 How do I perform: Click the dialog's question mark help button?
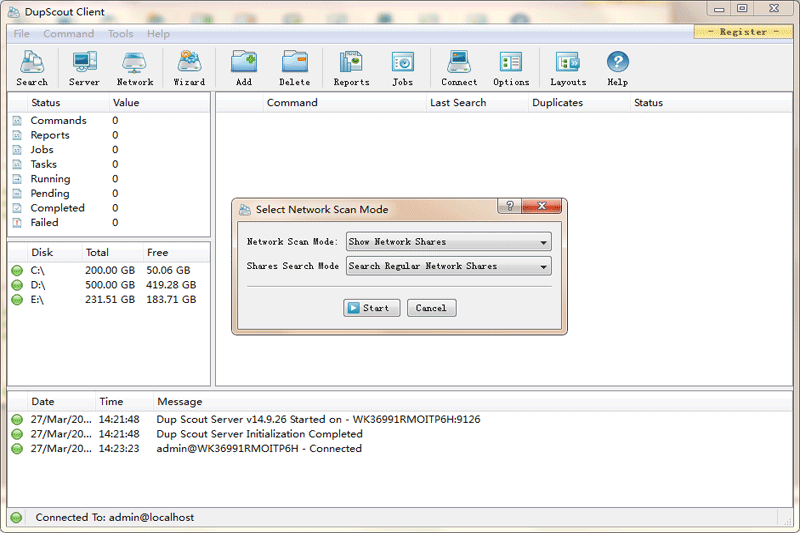pos(510,206)
